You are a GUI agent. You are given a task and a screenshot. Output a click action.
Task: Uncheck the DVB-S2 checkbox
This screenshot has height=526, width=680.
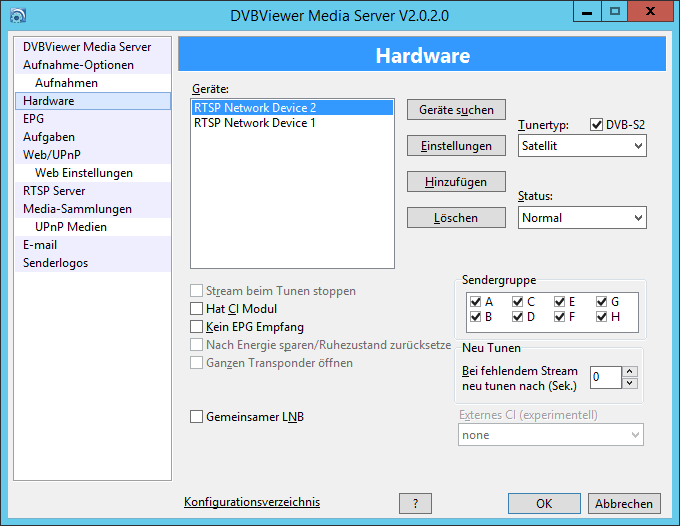point(597,125)
